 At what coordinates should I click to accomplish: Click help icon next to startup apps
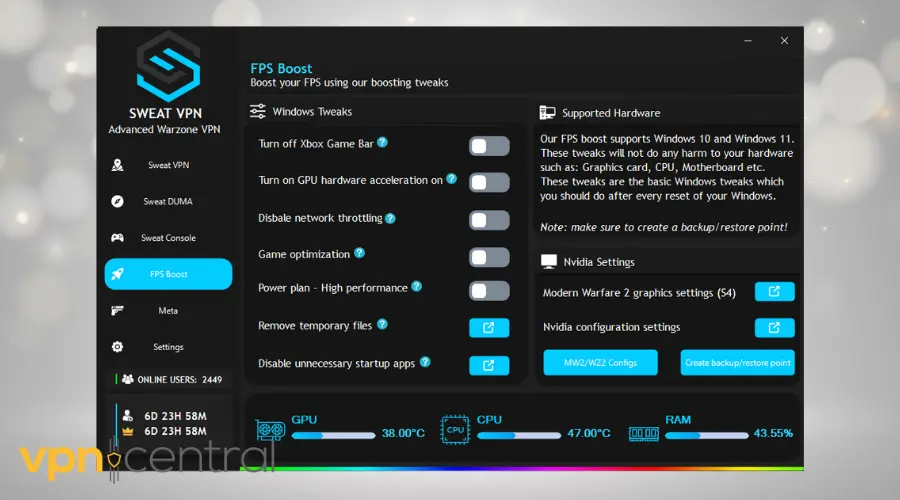click(425, 362)
